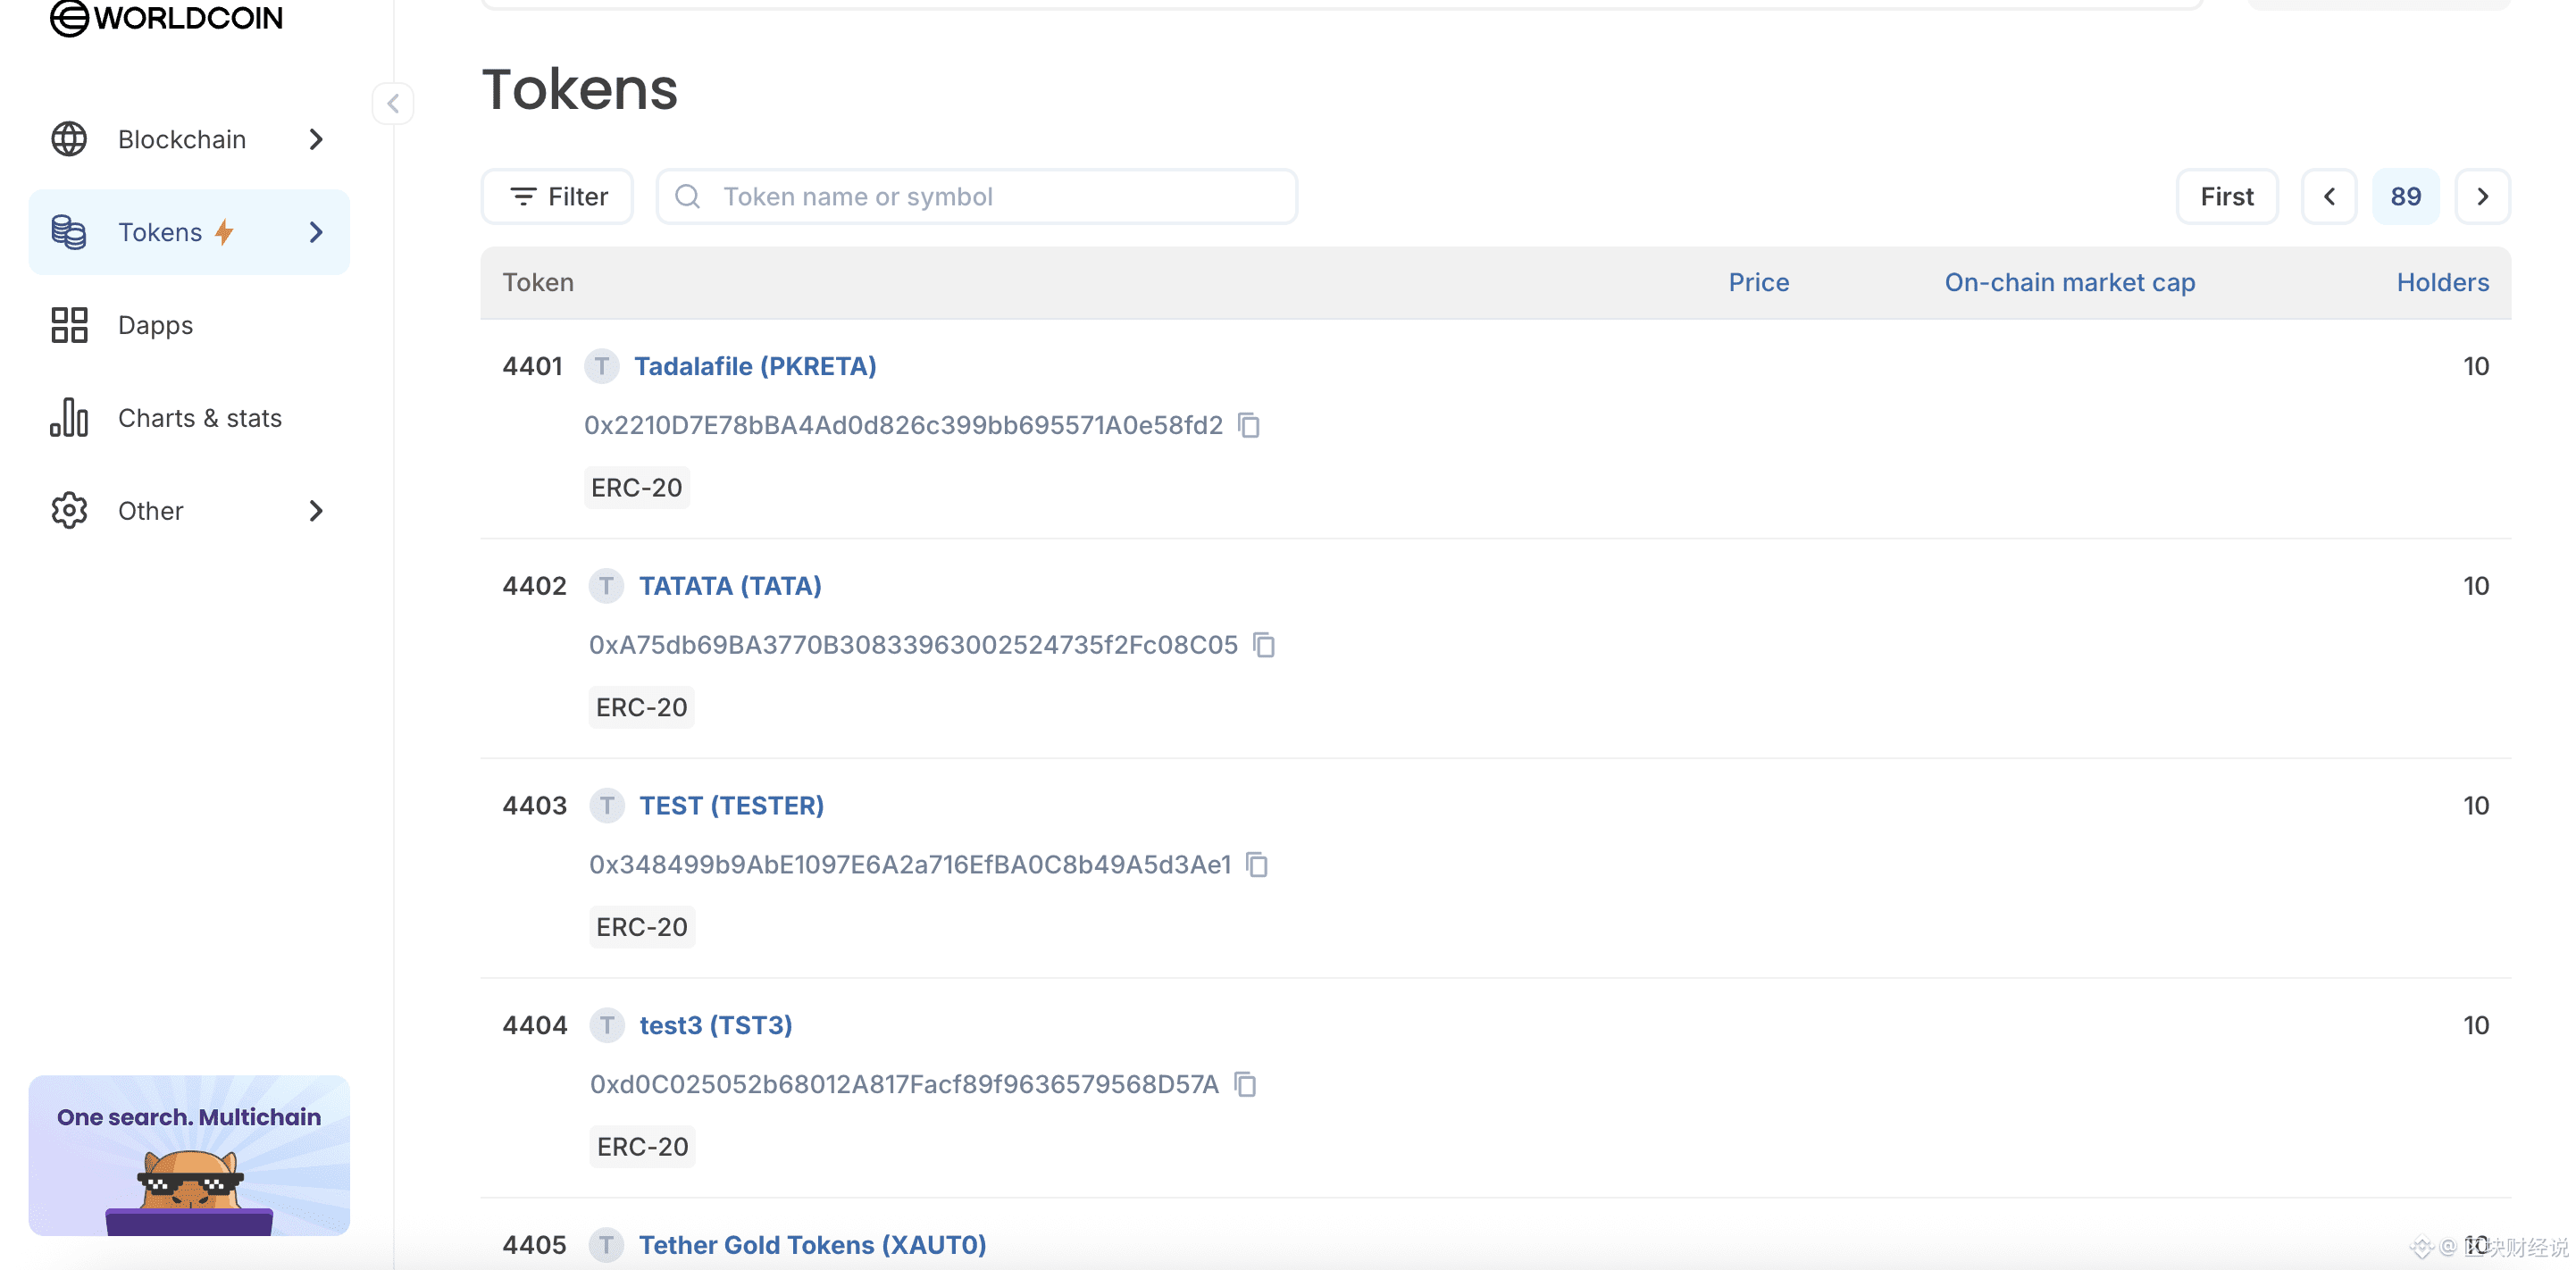Sort by Holders column
Screen dimensions: 2576x1270
coord(2442,282)
